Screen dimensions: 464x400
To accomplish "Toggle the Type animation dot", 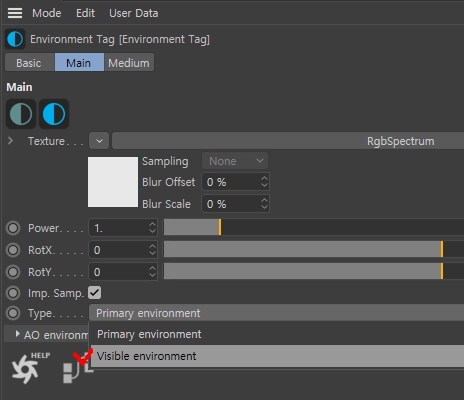I will (13, 313).
